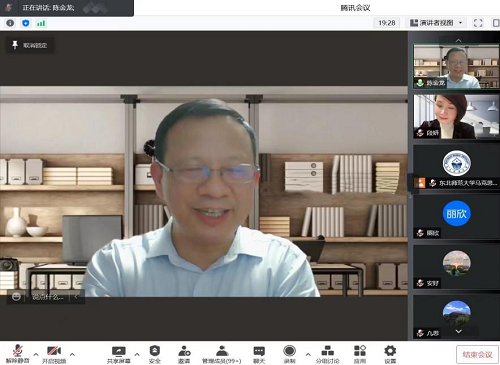This screenshot has width=500, height=365.
Task: Open the Share Screen (共享屏幕) tool
Action: pyautogui.click(x=119, y=354)
